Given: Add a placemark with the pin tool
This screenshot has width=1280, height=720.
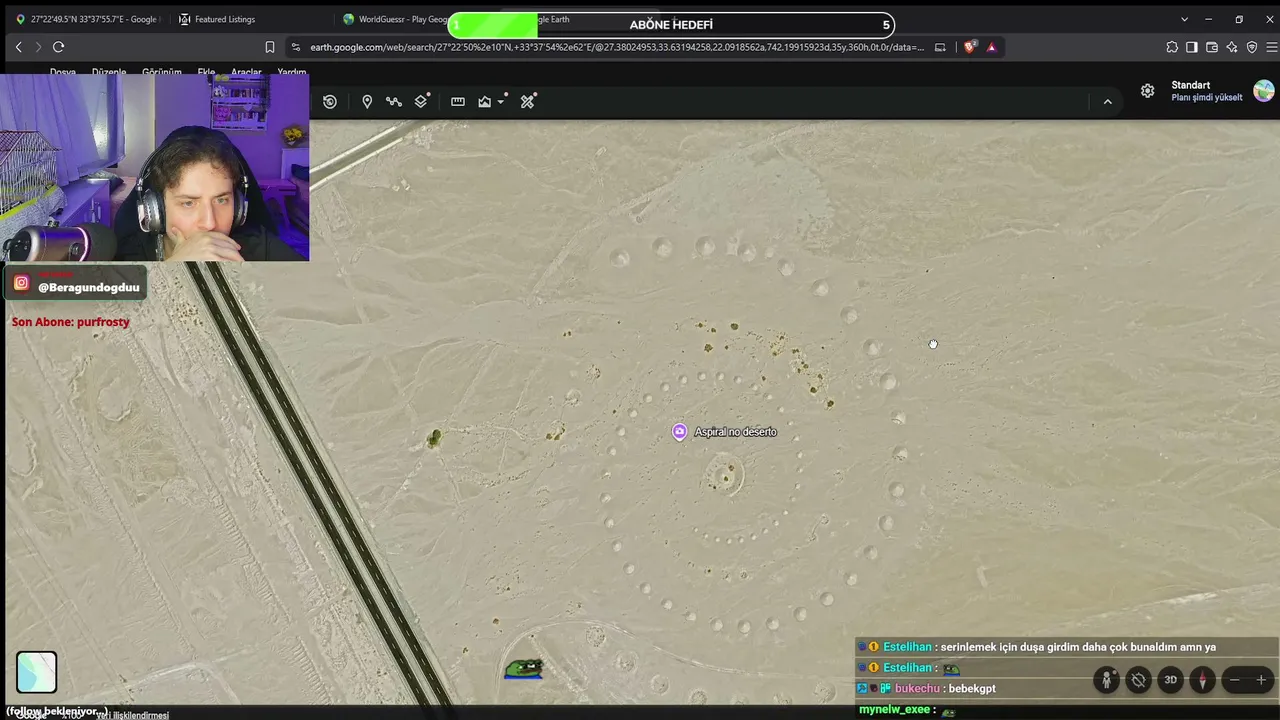Looking at the screenshot, I should tap(367, 101).
